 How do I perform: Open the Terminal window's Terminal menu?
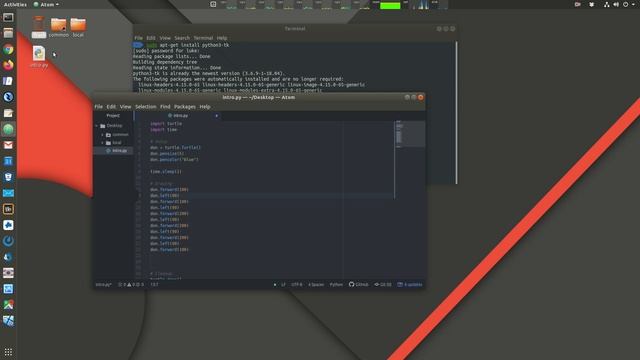(x=203, y=38)
